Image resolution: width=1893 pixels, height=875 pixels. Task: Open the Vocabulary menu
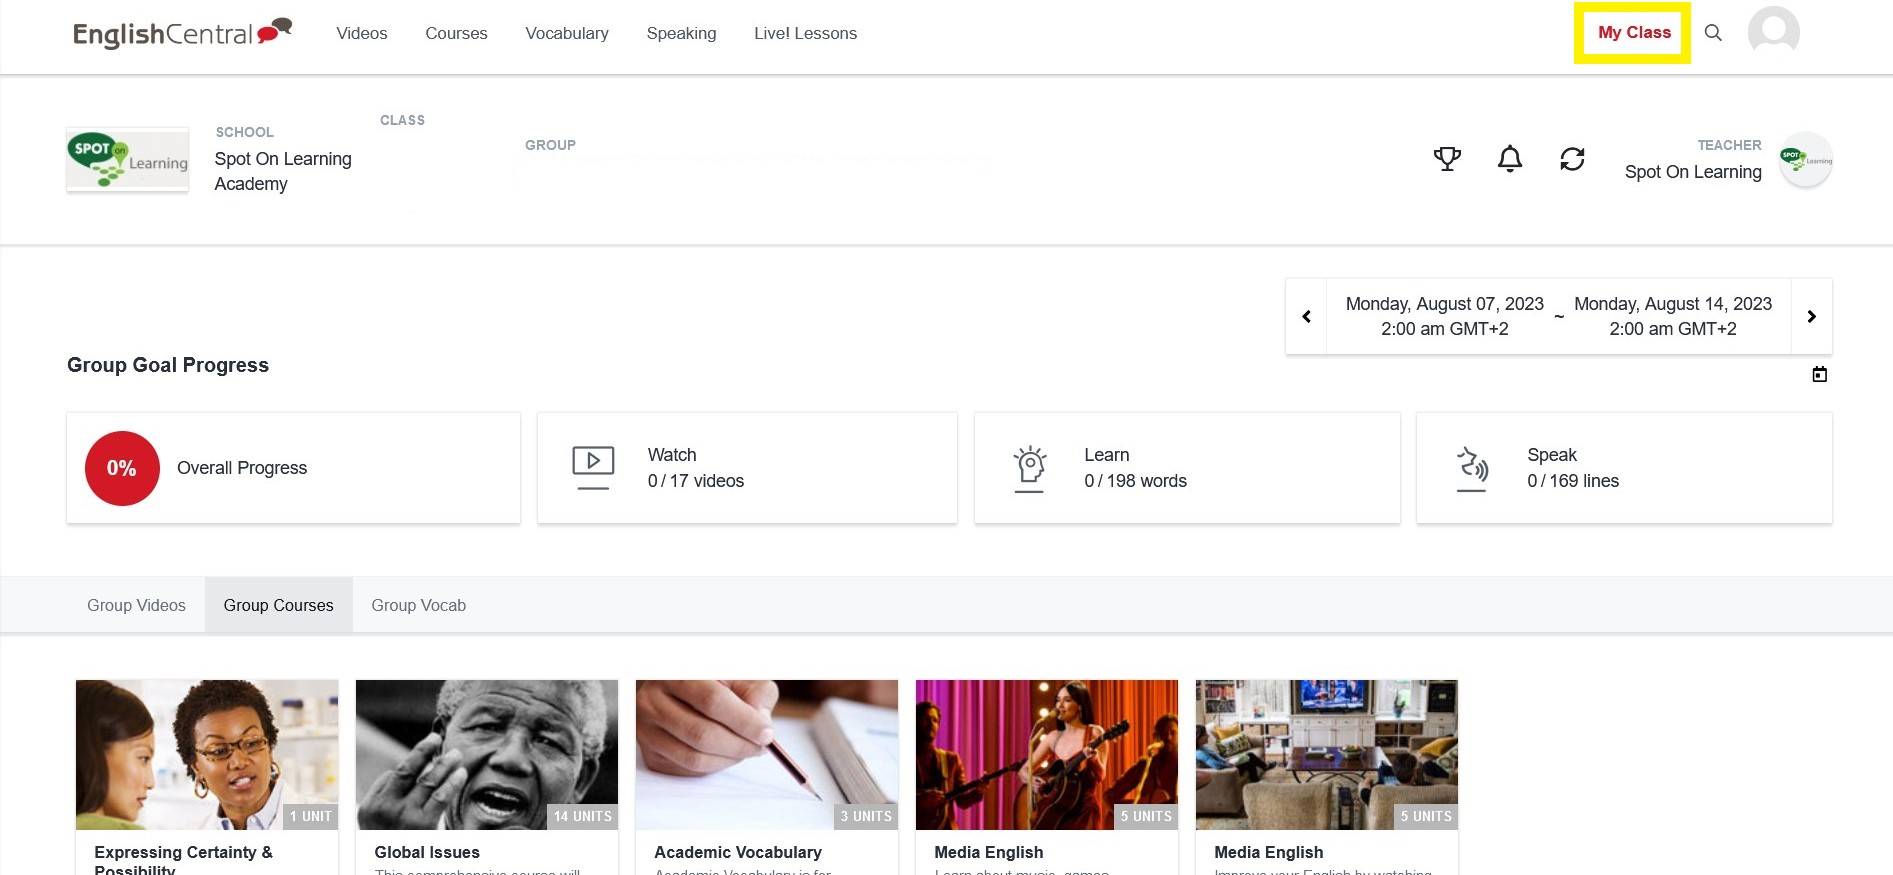(x=567, y=33)
